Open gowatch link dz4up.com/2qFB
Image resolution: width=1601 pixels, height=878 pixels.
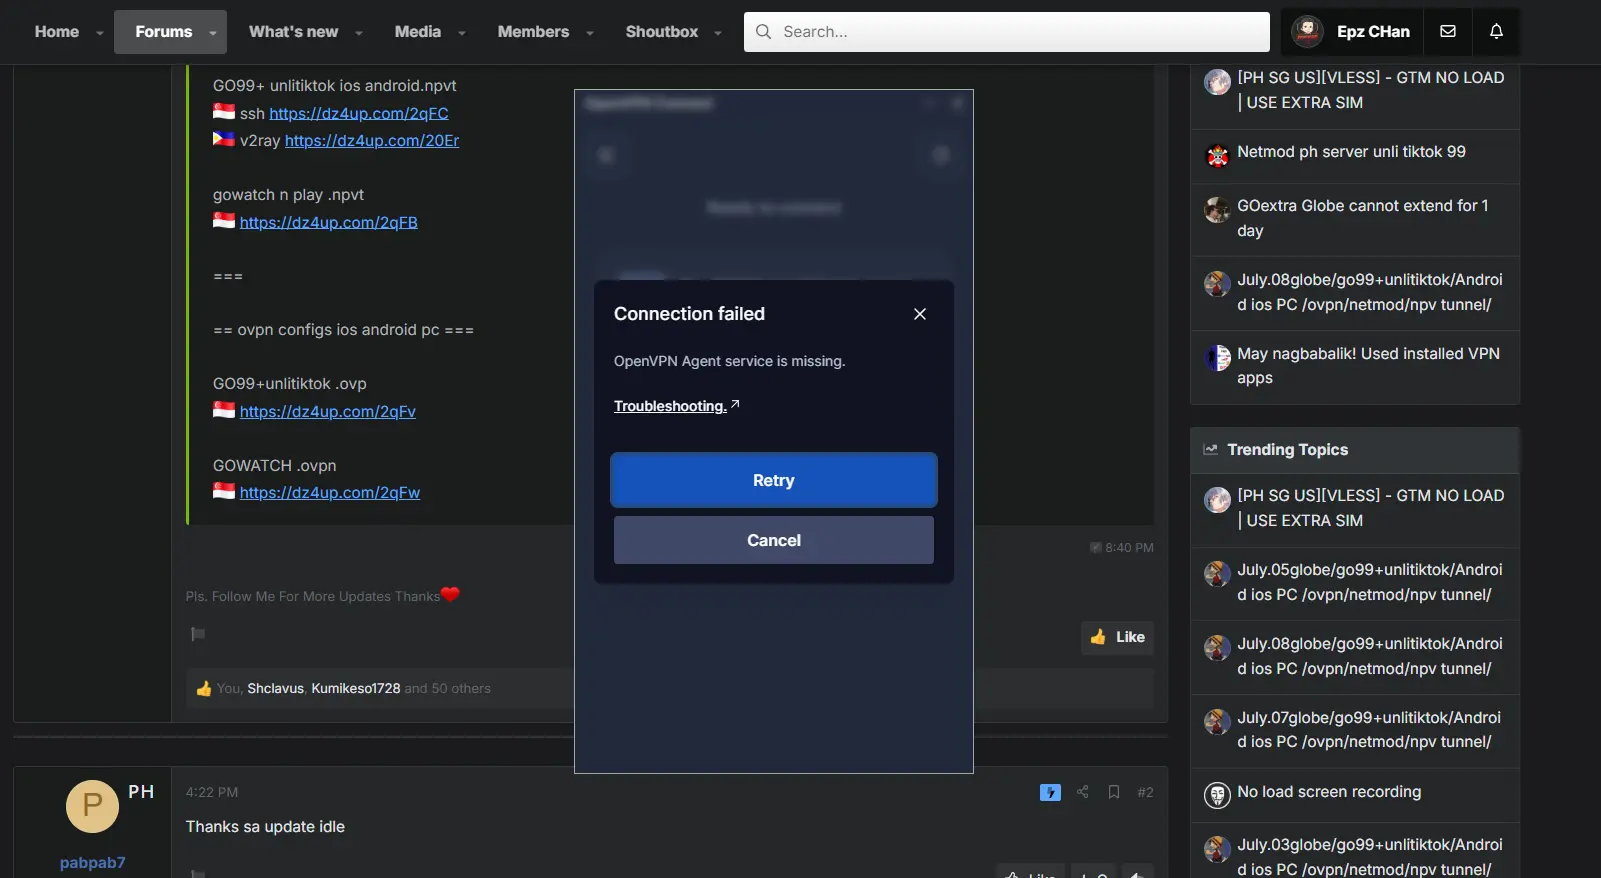tap(329, 222)
